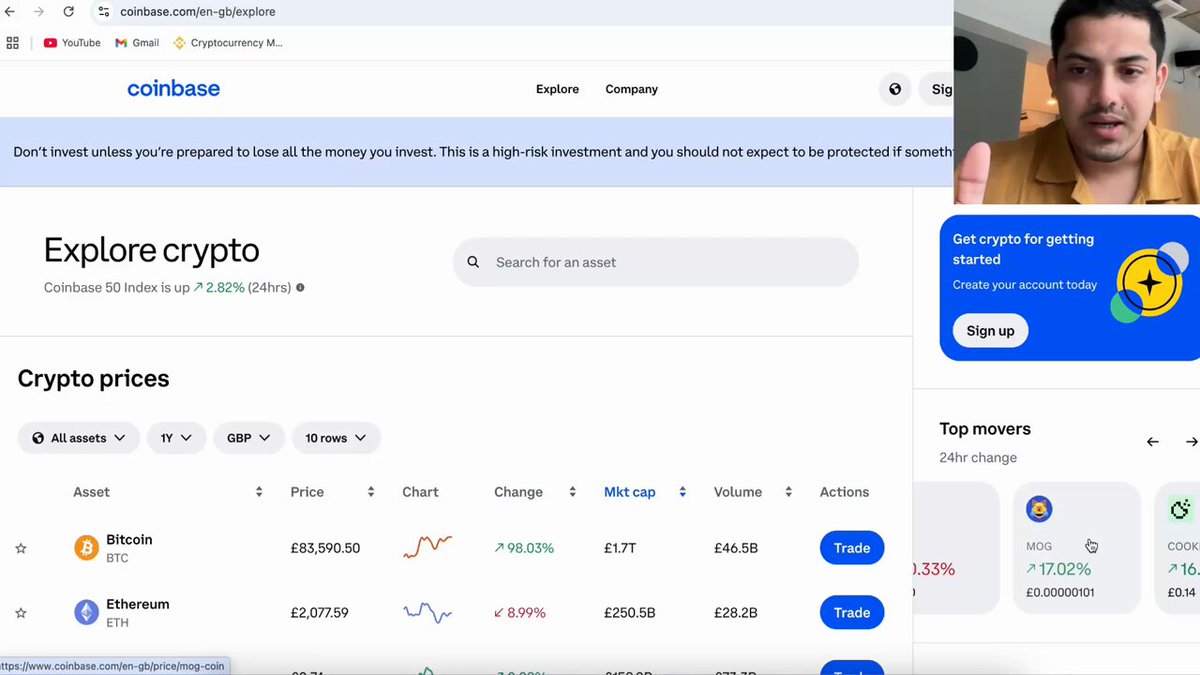Star Ethereum to add to watchlist
Screen dimensions: 1200x675
[x=21, y=613]
